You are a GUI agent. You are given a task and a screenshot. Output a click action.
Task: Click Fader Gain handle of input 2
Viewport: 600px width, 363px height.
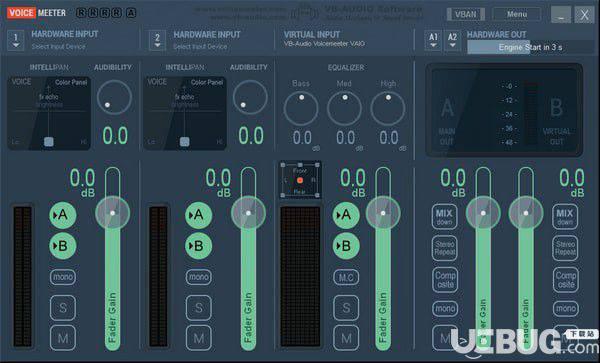click(248, 213)
